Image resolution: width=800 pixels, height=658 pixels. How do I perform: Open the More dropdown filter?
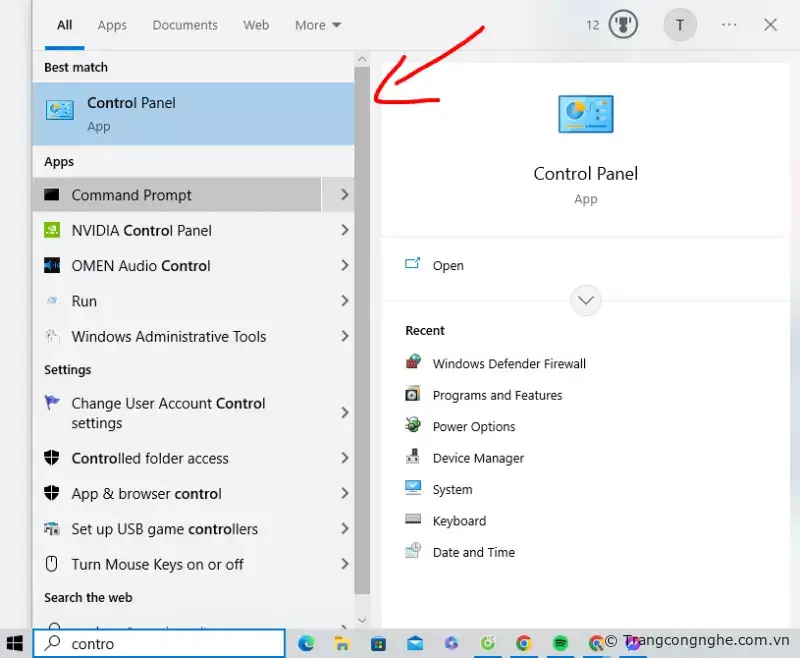click(318, 25)
